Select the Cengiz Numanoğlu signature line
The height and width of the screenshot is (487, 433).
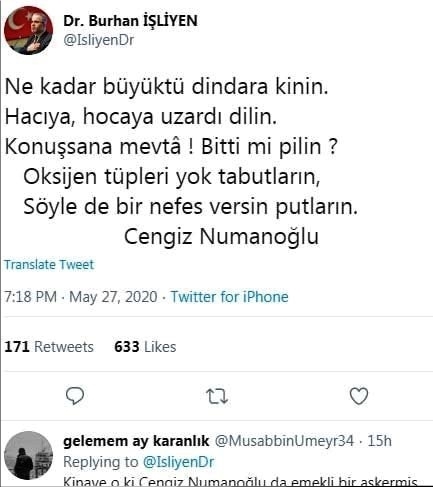222,237
